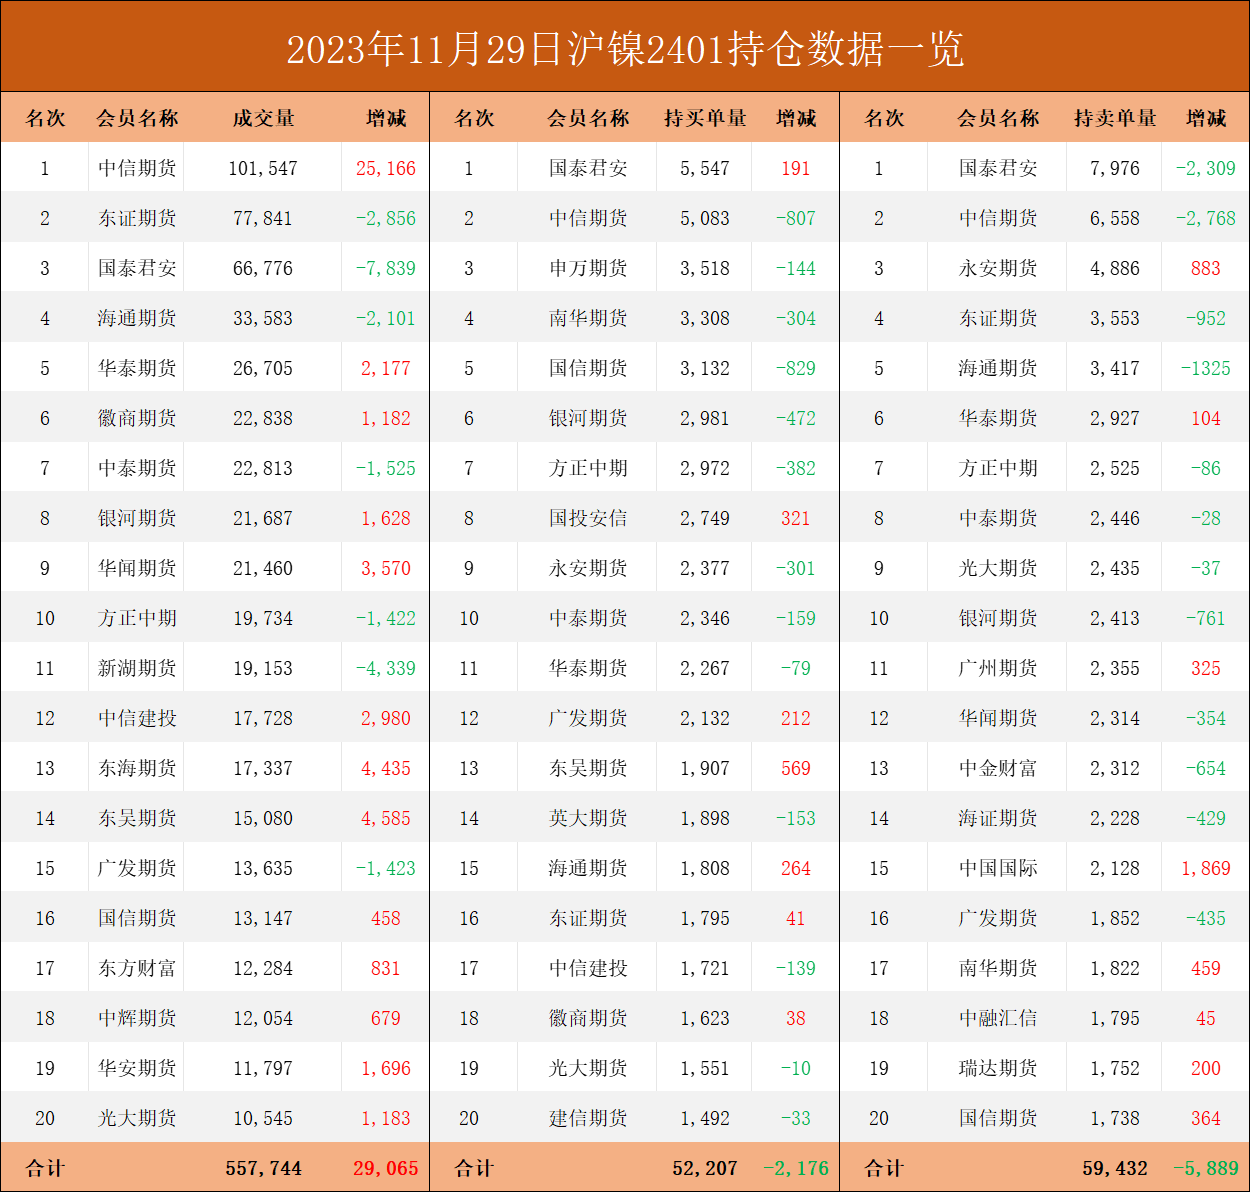This screenshot has height=1192, width=1250.
Task: Click long position value 5,547
Action: 705,168
